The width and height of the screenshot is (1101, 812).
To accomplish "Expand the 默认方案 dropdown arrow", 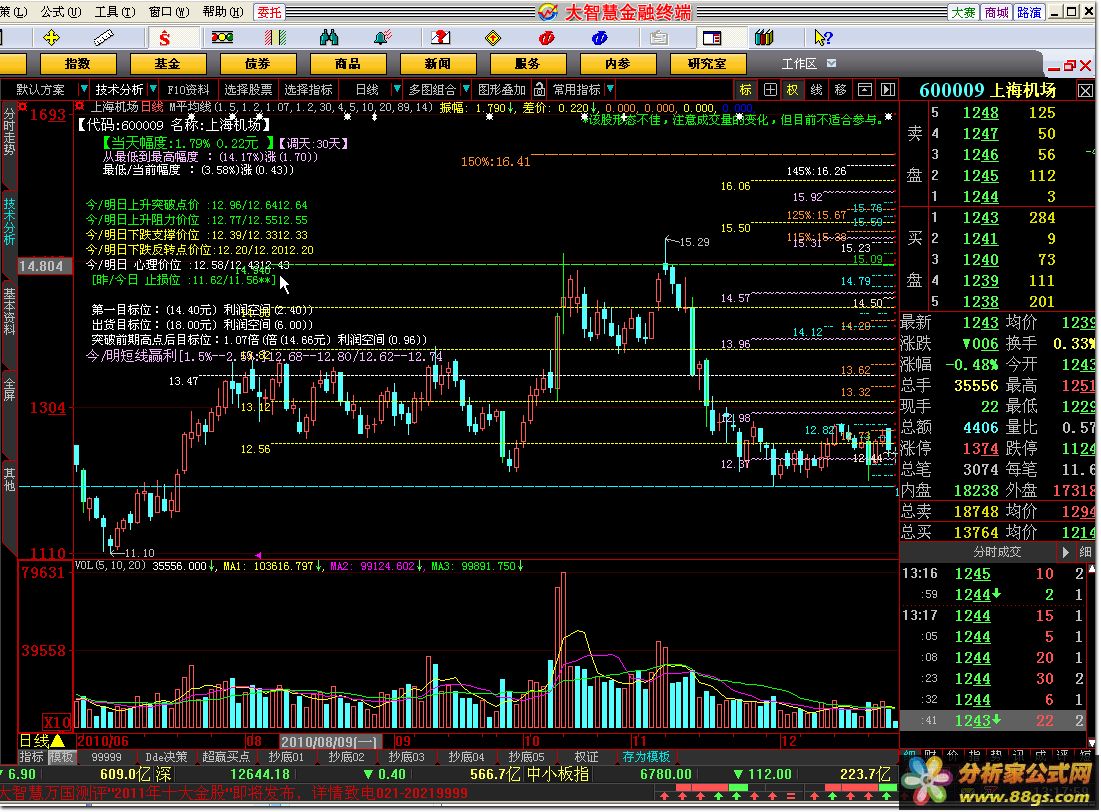I will 84,89.
